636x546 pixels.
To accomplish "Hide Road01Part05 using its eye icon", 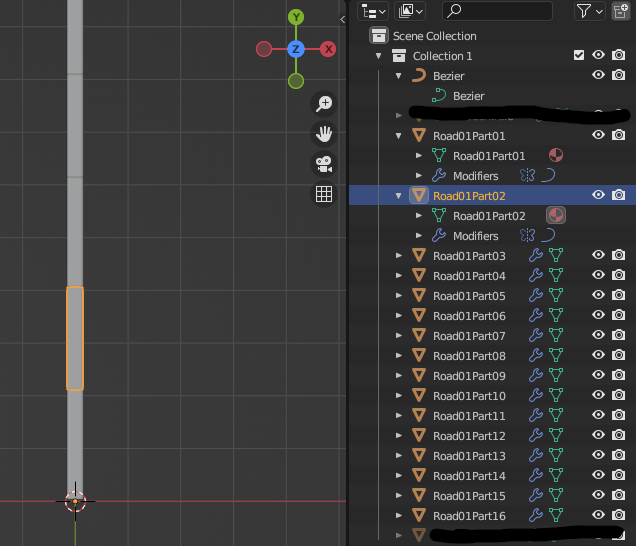I will tap(598, 295).
